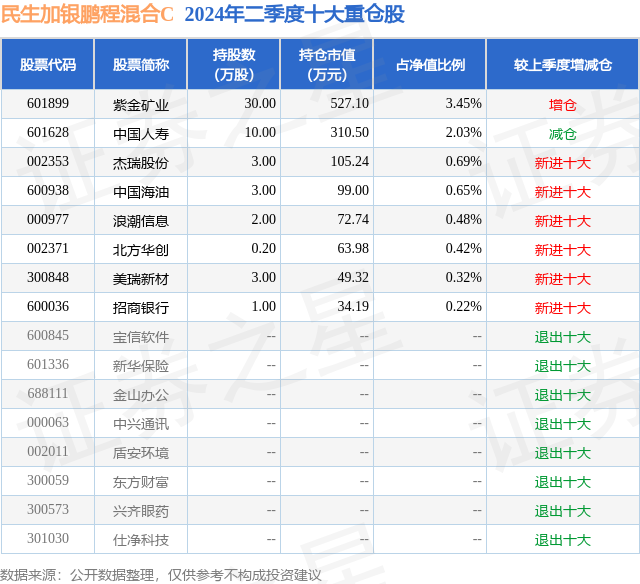Image resolution: width=640 pixels, height=584 pixels.
Task: Click the 34.19 market value cell
Action: (x=353, y=306)
